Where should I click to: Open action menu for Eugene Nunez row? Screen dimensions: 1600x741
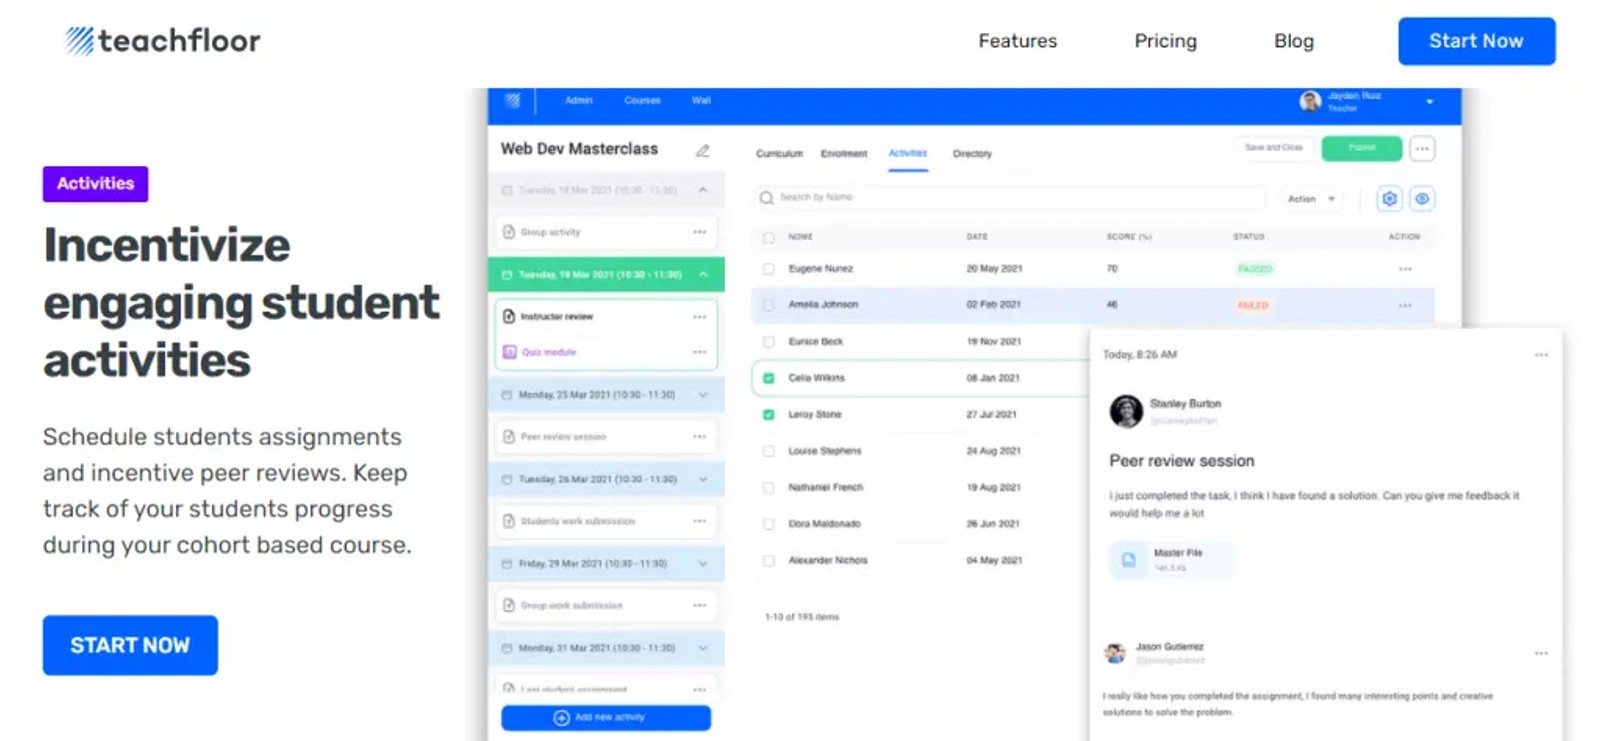pyautogui.click(x=1405, y=269)
